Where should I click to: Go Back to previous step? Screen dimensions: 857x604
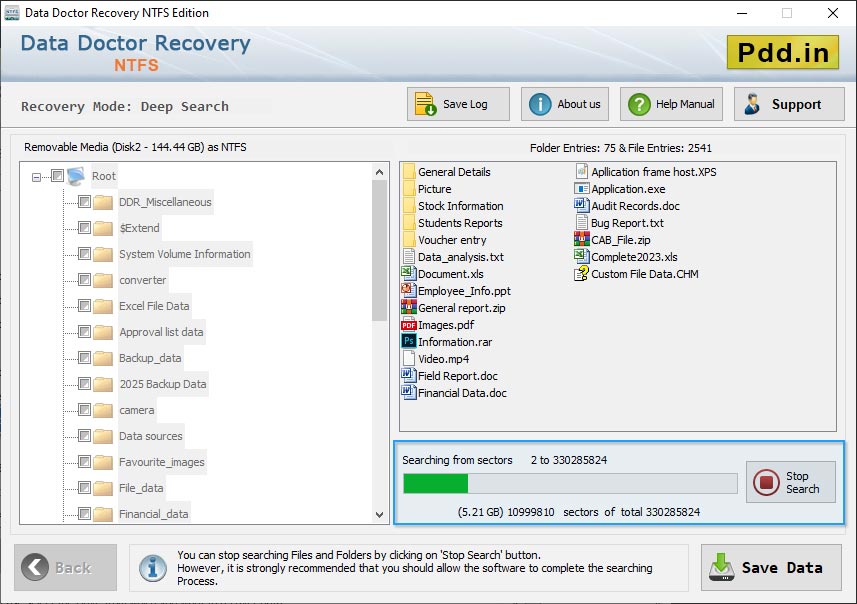point(66,567)
